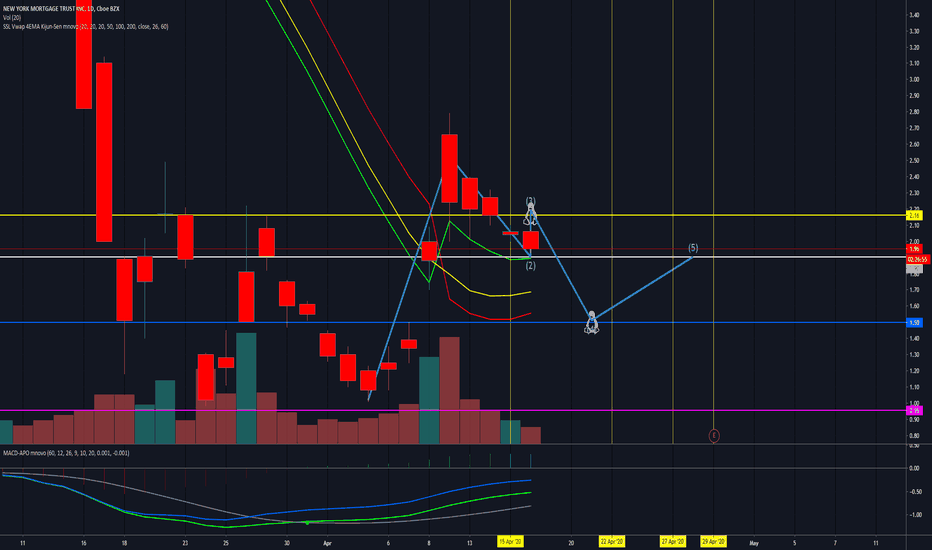This screenshot has height=550, width=932.
Task: Click the (5) Elliott wave label
Action: 693,247
